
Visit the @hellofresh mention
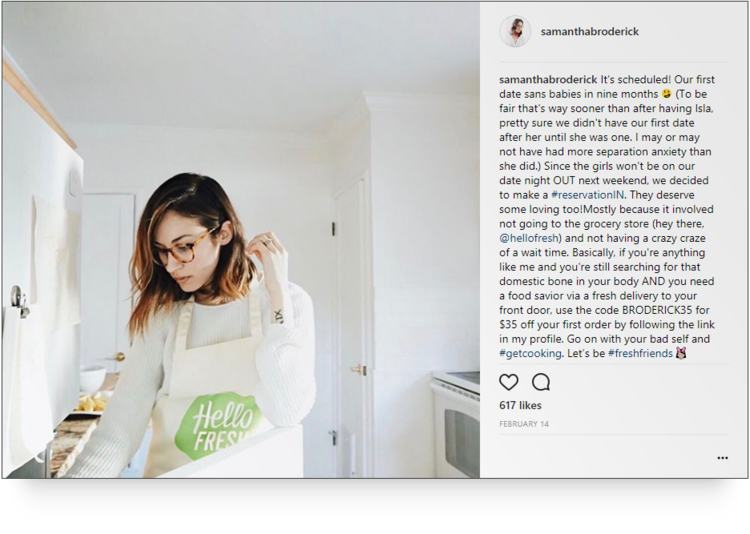(530, 238)
